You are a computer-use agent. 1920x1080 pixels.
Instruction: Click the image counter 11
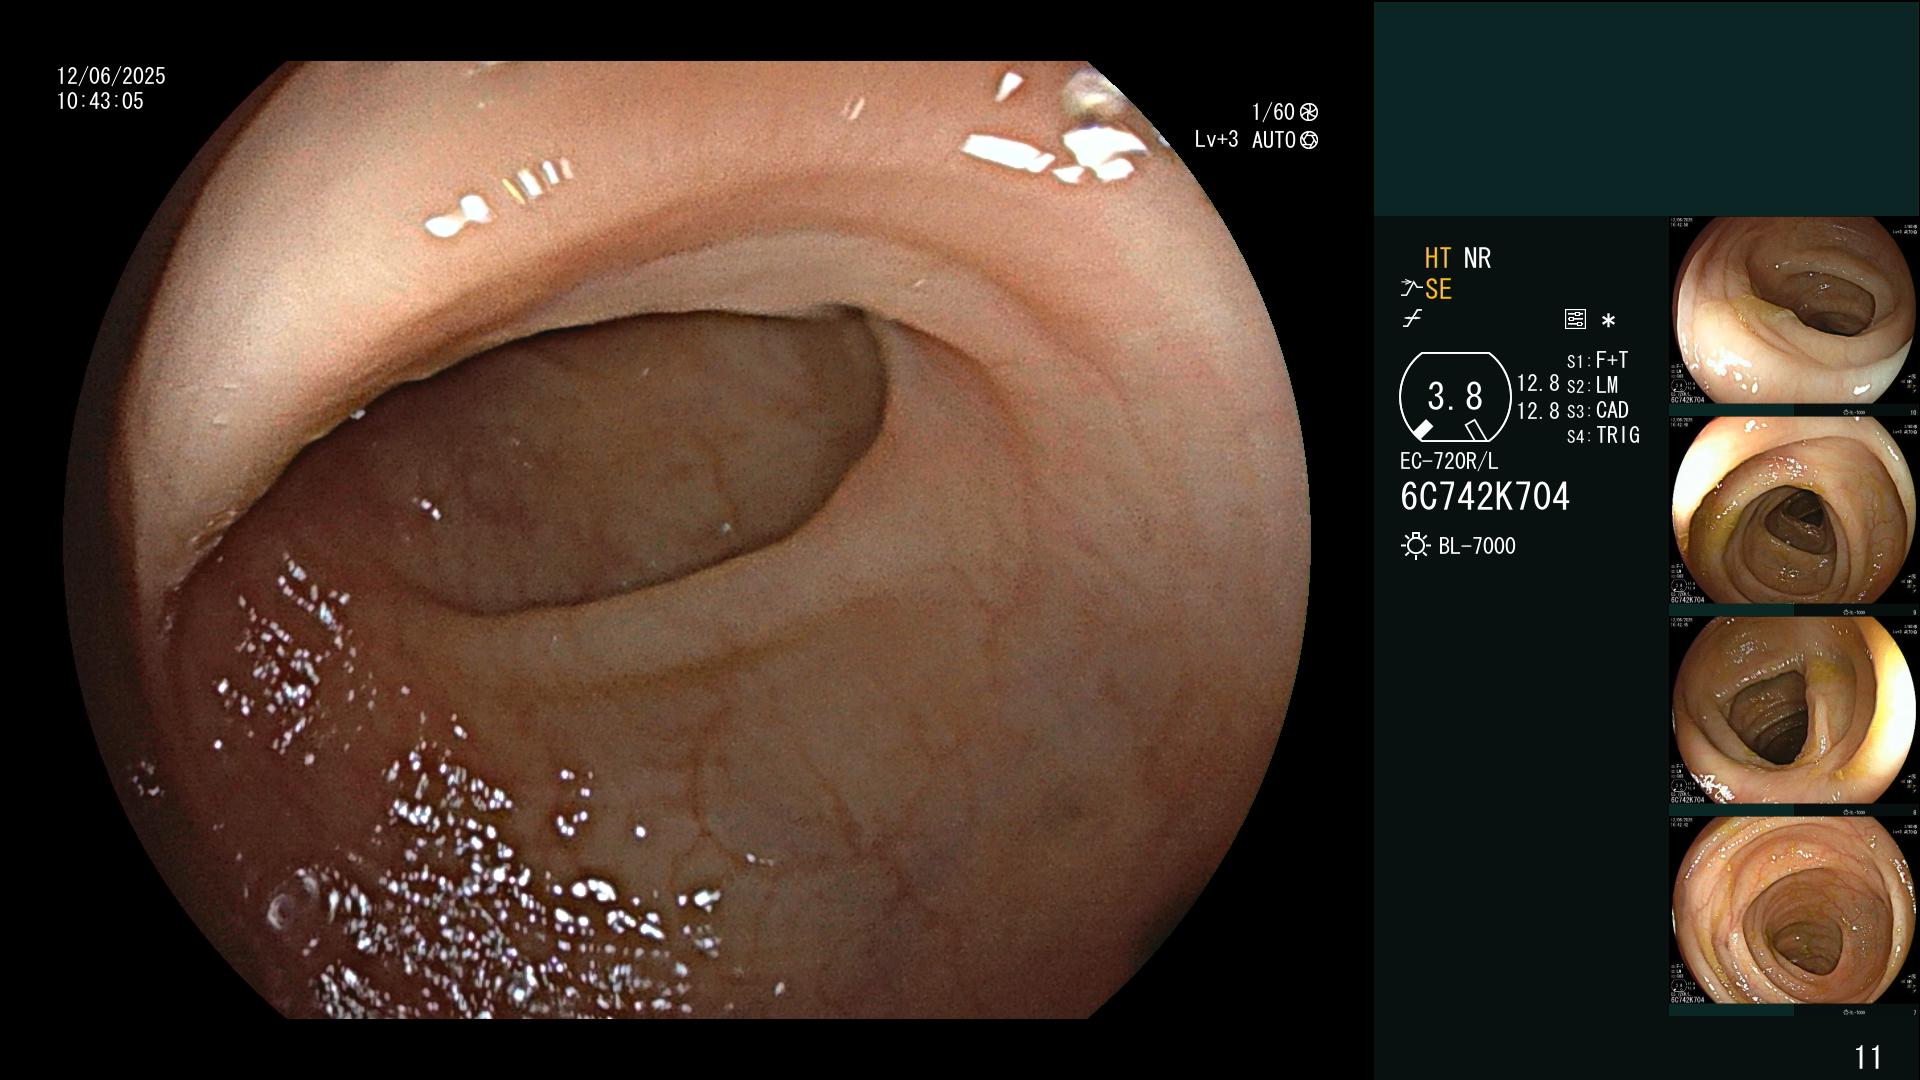(1868, 1057)
